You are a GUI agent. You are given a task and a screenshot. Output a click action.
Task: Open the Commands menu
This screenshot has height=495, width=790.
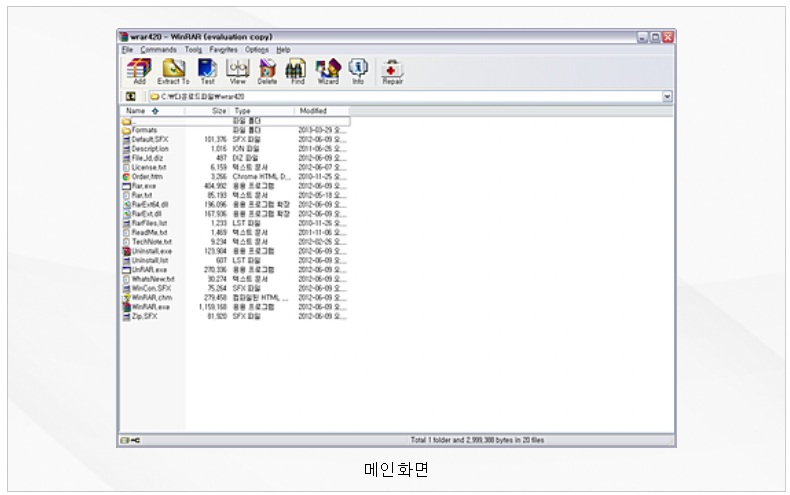click(158, 49)
